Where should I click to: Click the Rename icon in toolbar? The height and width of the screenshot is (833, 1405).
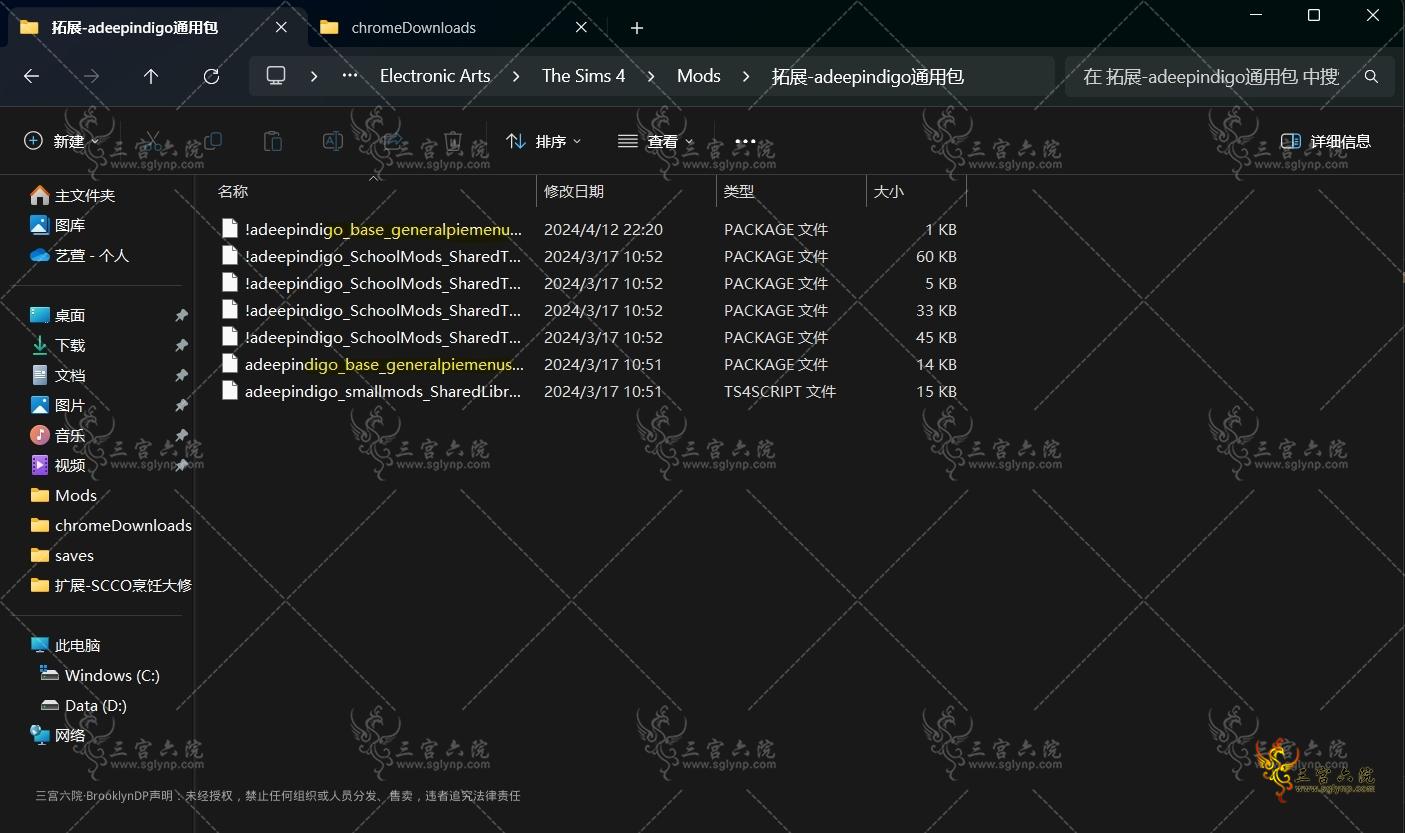pos(333,141)
